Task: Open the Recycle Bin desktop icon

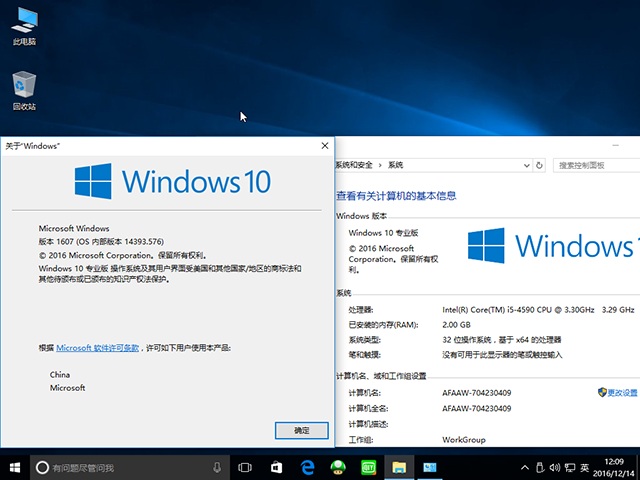Action: pos(24,90)
